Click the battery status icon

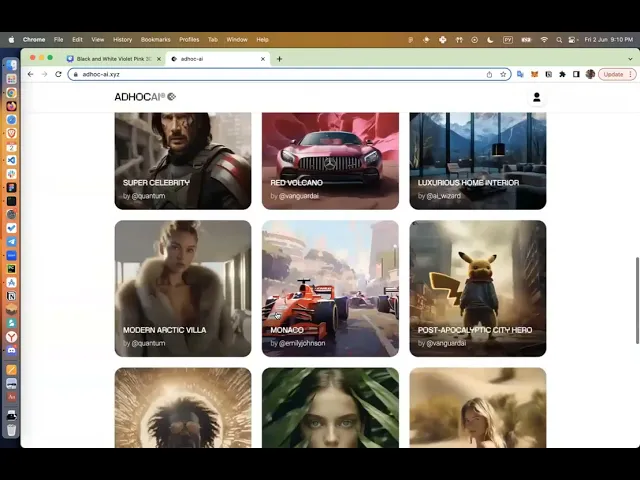click(526, 40)
